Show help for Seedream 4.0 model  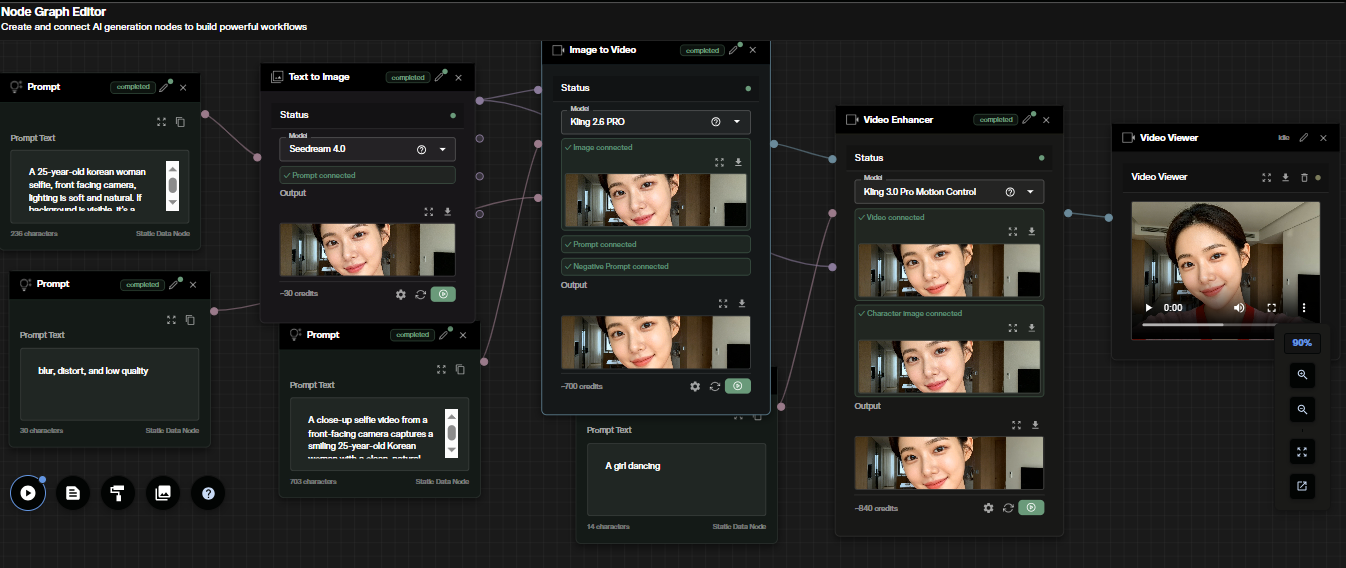click(421, 149)
